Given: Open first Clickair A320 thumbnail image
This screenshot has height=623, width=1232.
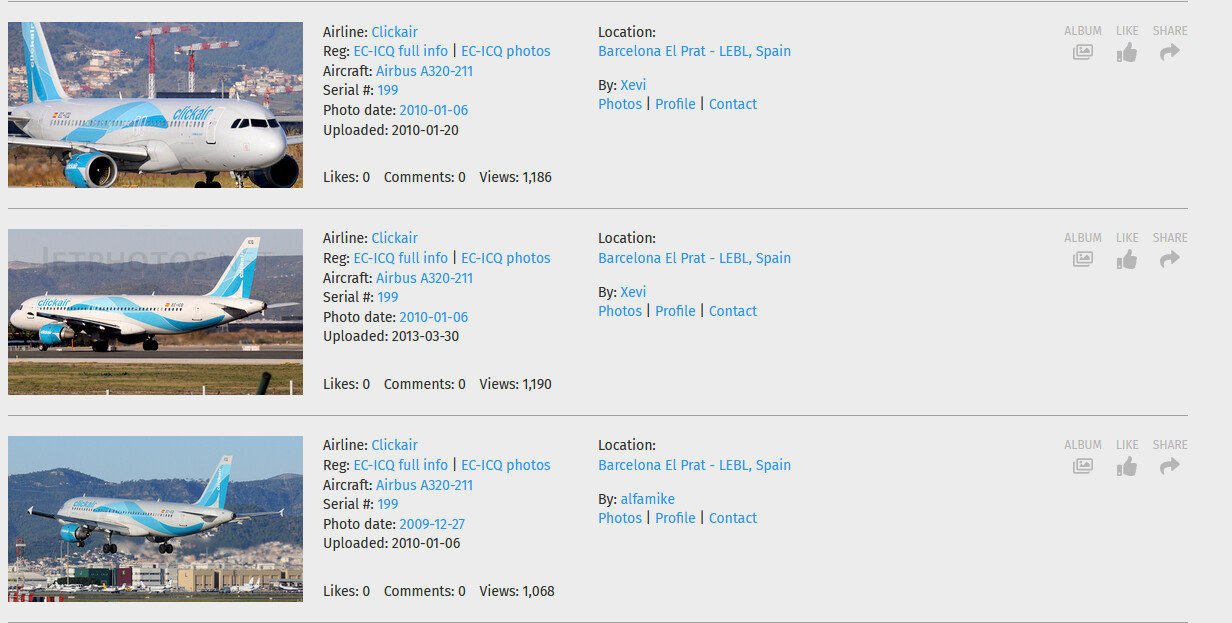Looking at the screenshot, I should pyautogui.click(x=155, y=105).
